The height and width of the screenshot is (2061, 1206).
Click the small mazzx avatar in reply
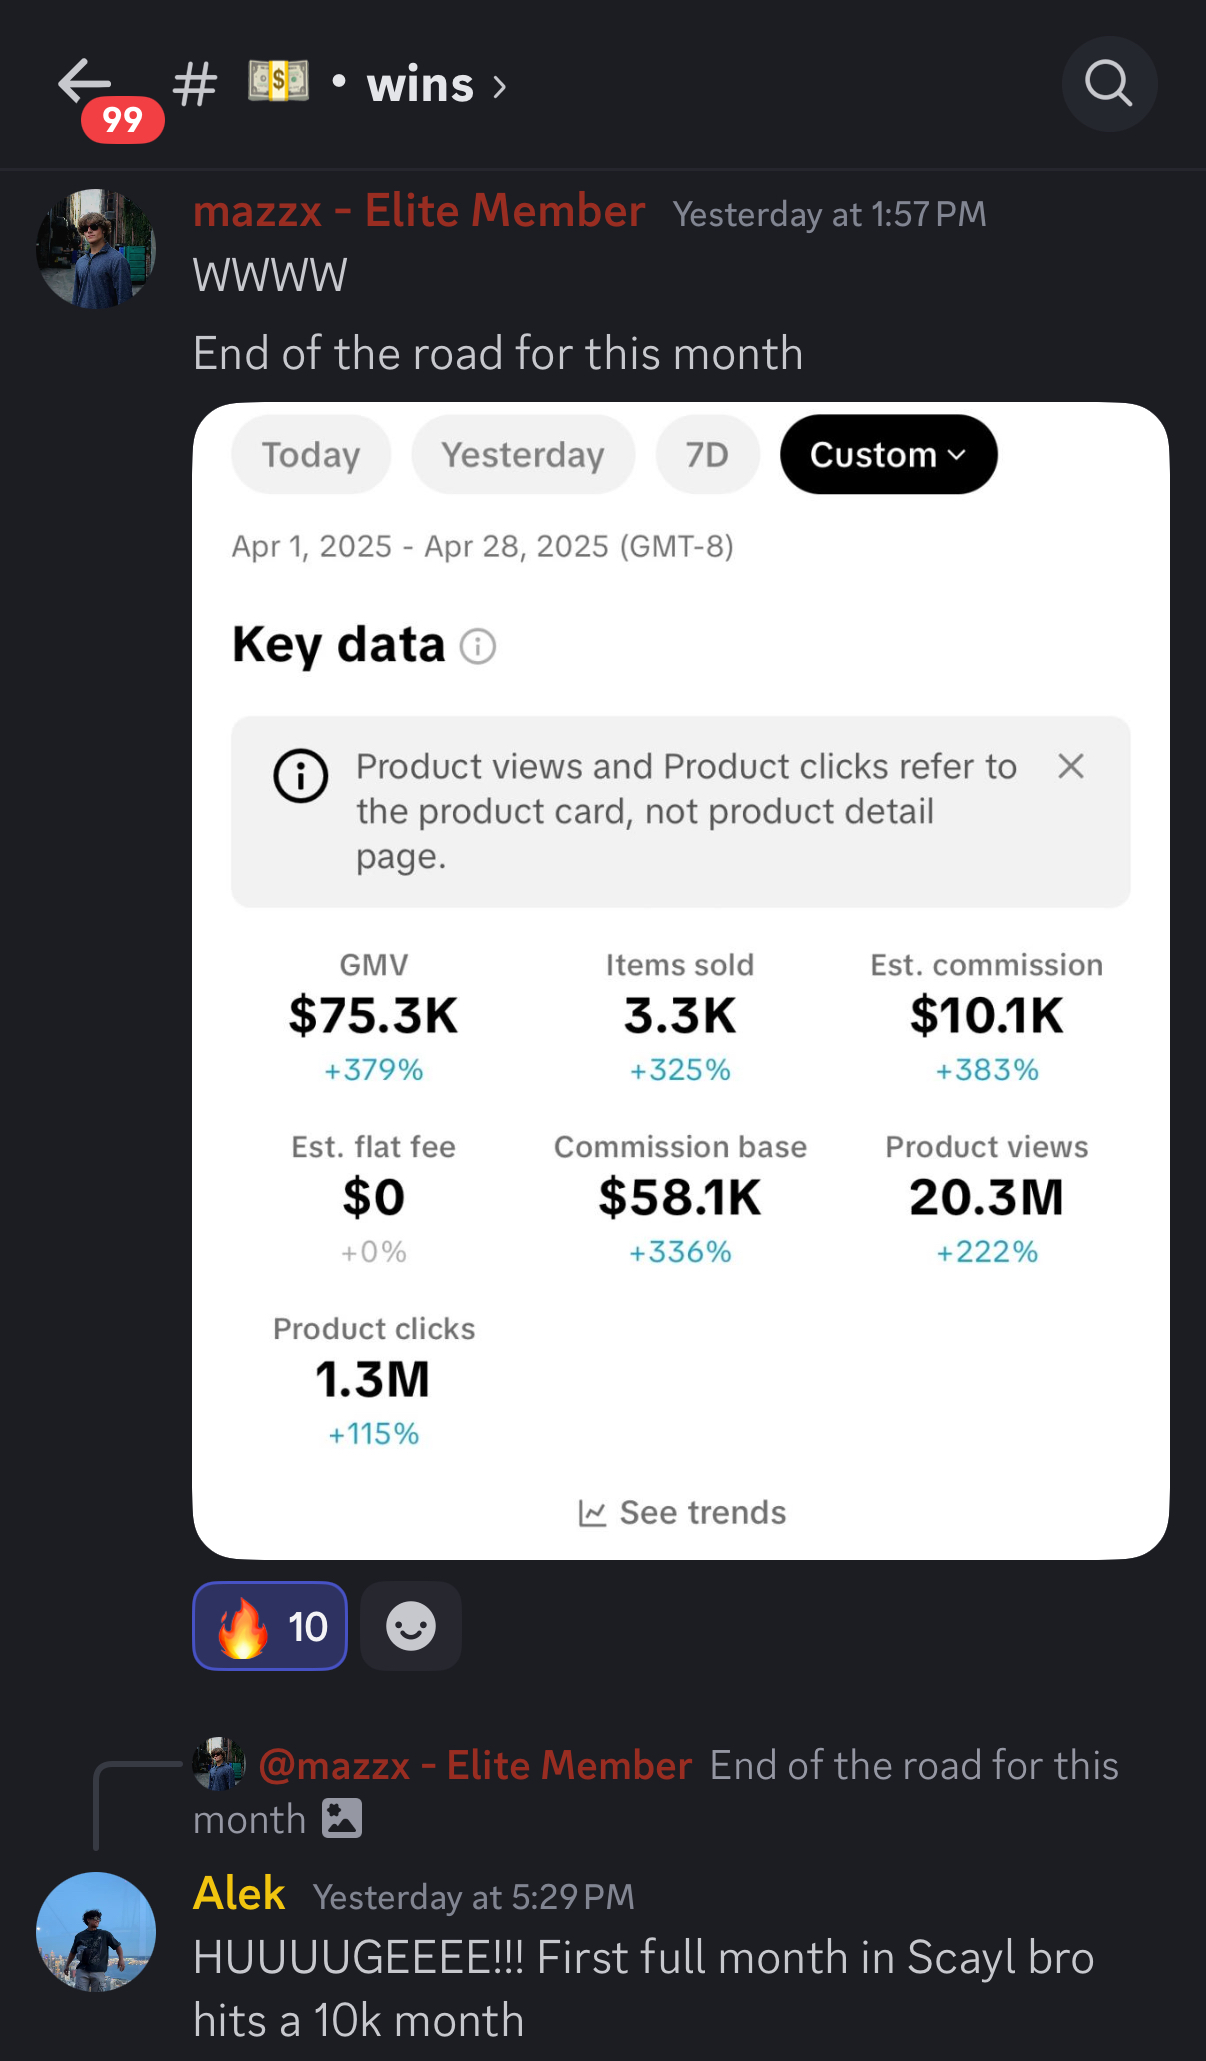[x=219, y=1764]
